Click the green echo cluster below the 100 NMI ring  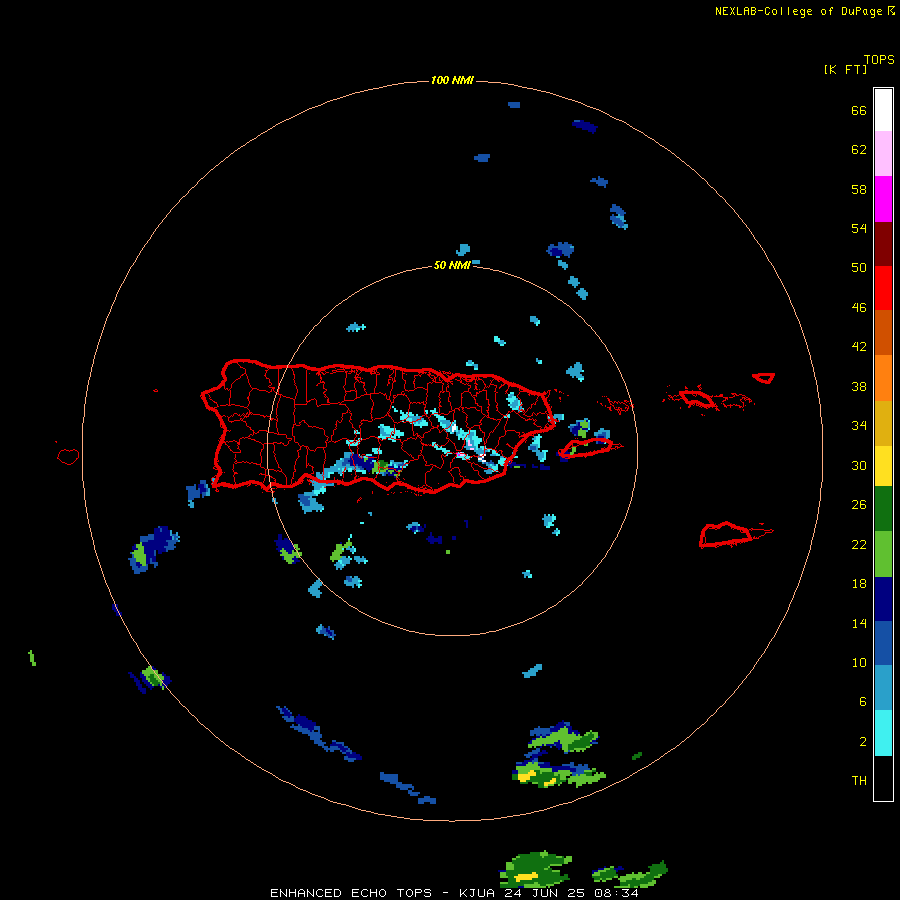click(536, 870)
